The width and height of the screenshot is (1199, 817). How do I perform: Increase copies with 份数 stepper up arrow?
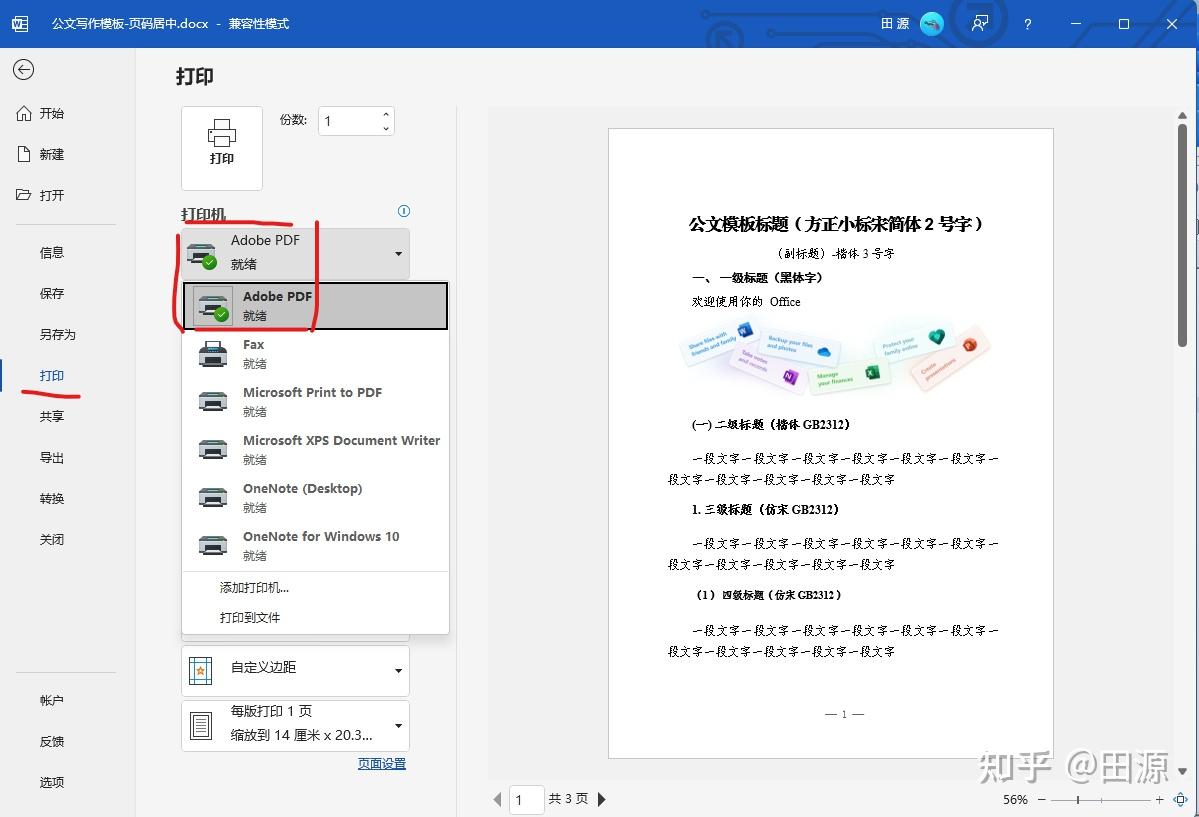click(x=386, y=113)
